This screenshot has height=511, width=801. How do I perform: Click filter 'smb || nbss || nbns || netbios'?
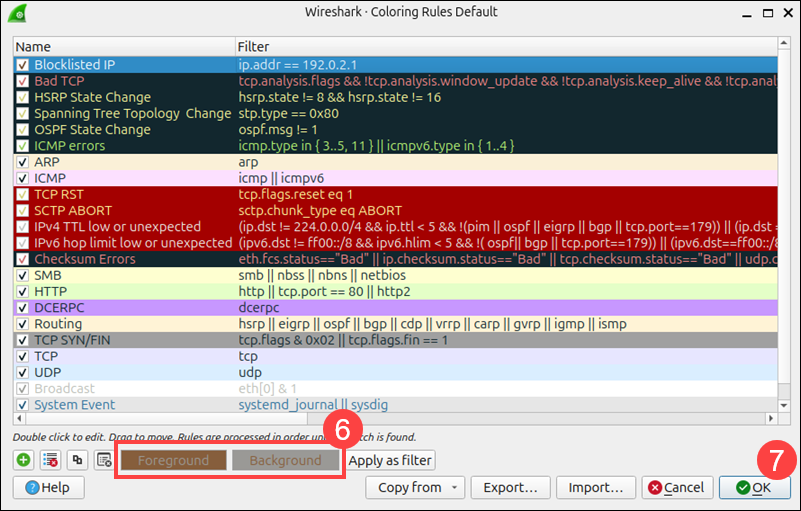pyautogui.click(x=322, y=275)
